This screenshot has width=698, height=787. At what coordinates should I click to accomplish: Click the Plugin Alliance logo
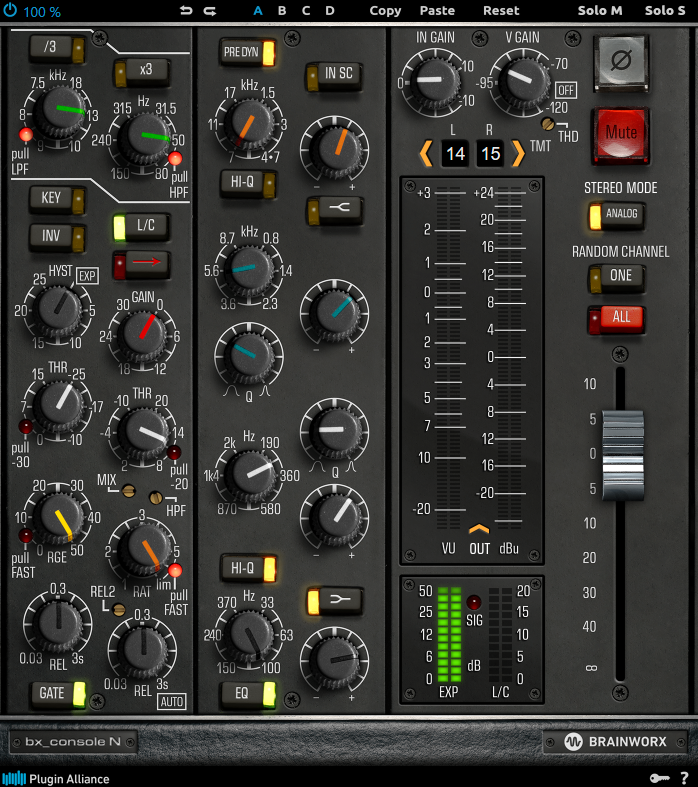click(56, 778)
